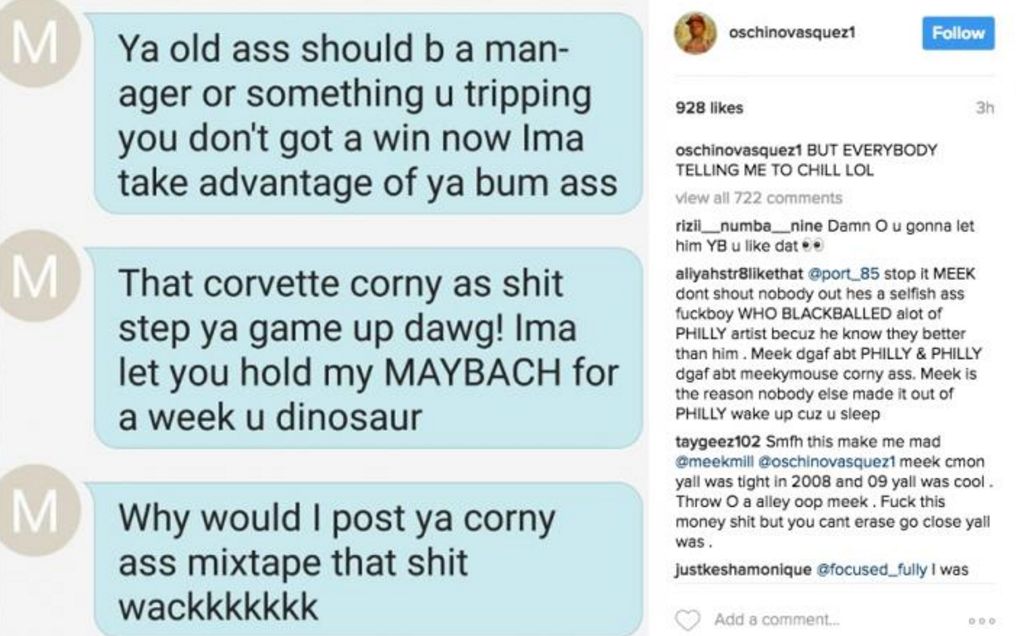Click the M avatar beside corvette message
Screen dimensions: 1019x636
pyautogui.click(x=36, y=276)
